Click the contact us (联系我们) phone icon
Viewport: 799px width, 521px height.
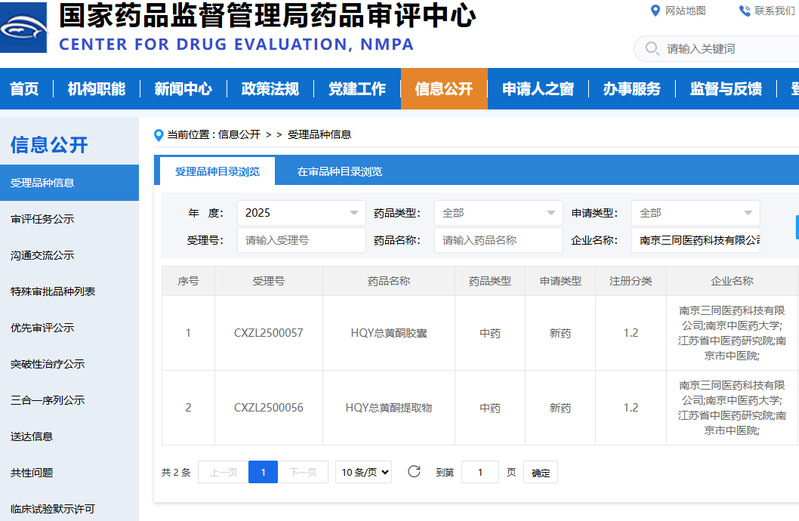click(x=744, y=11)
